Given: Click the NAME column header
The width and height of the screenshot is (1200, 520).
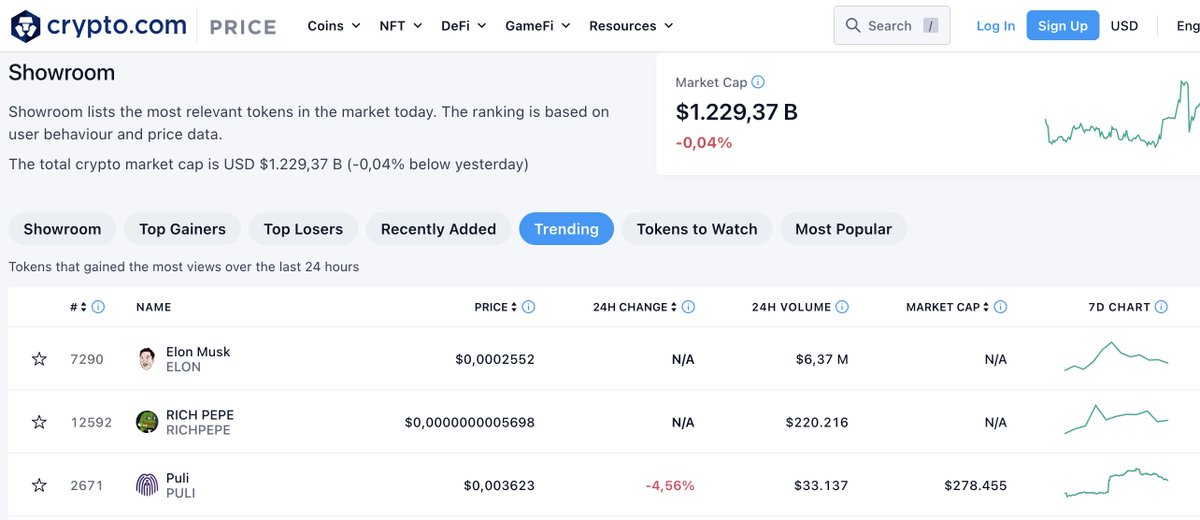Looking at the screenshot, I should 154,307.
